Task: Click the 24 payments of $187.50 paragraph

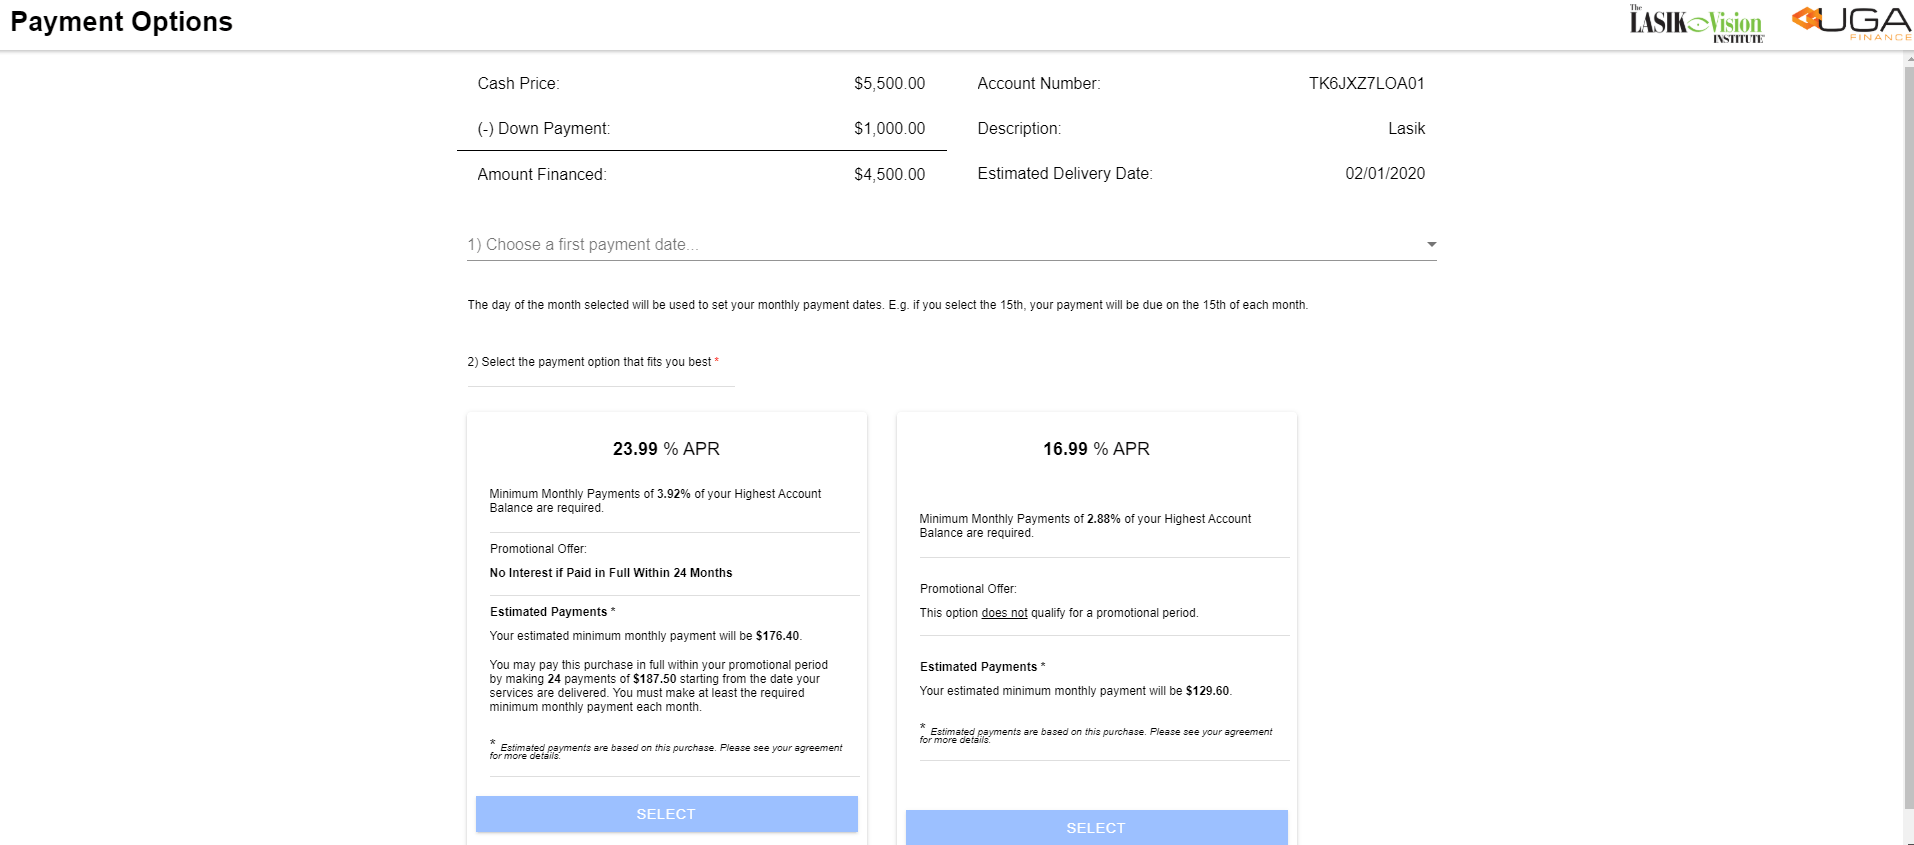Action: click(658, 686)
